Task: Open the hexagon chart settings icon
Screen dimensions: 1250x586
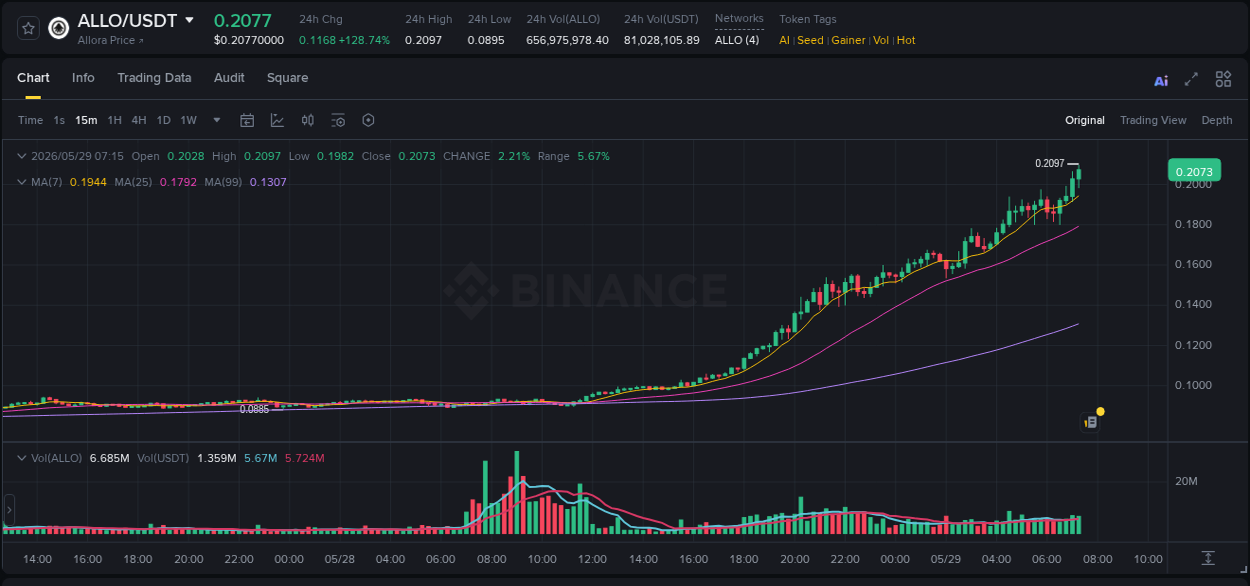Action: (x=368, y=120)
